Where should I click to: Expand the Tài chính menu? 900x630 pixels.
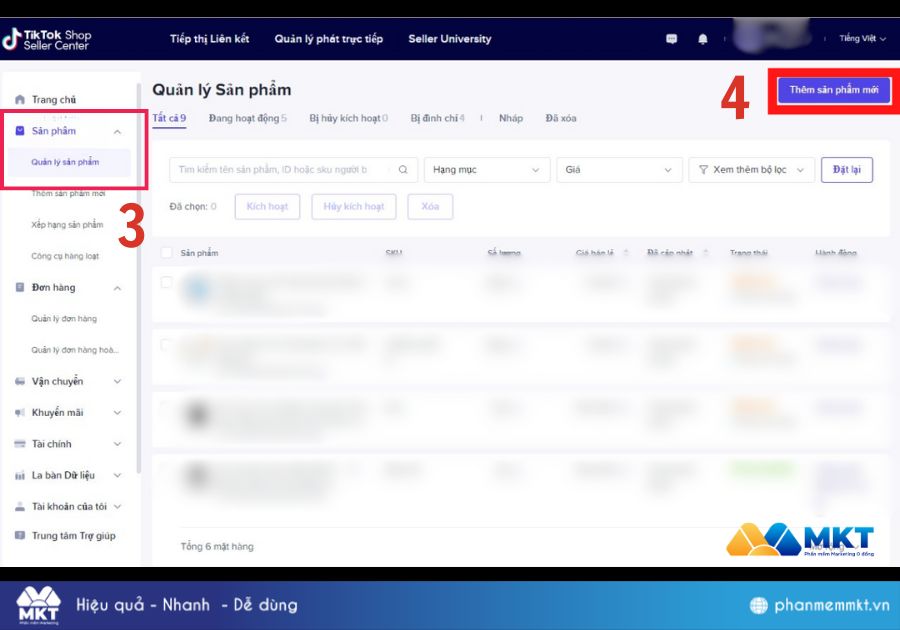[117, 444]
